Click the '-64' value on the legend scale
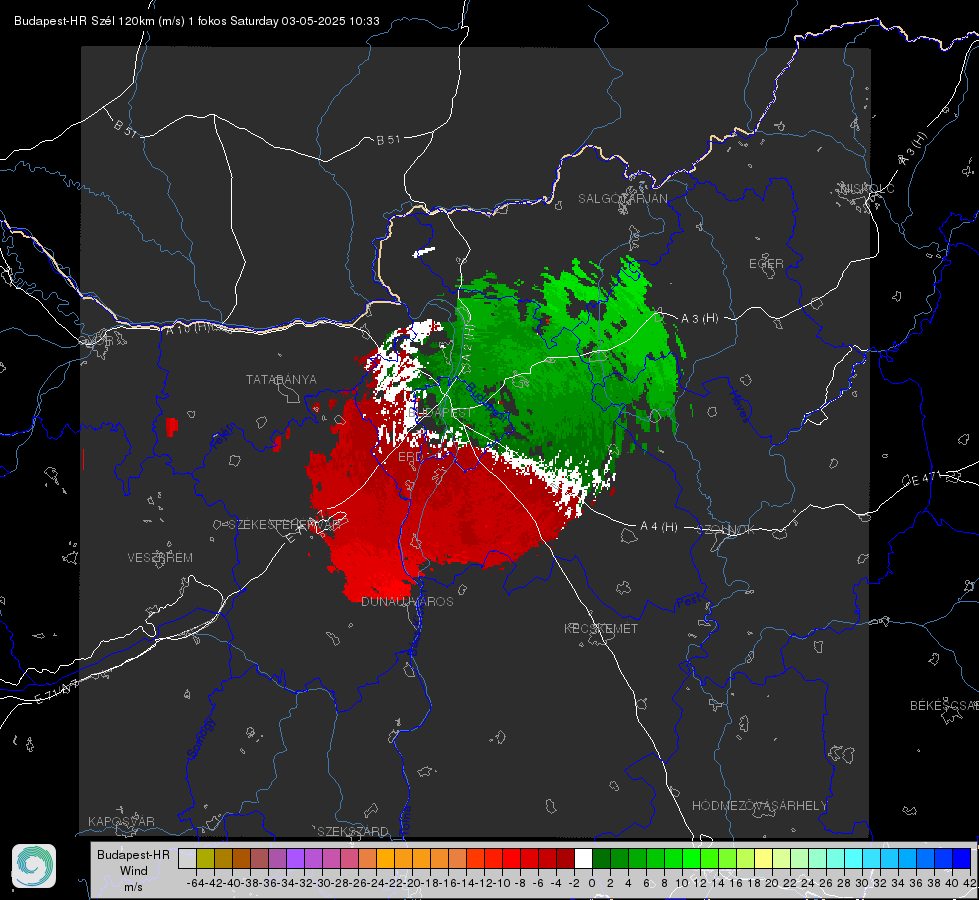979x900 pixels. click(x=195, y=883)
